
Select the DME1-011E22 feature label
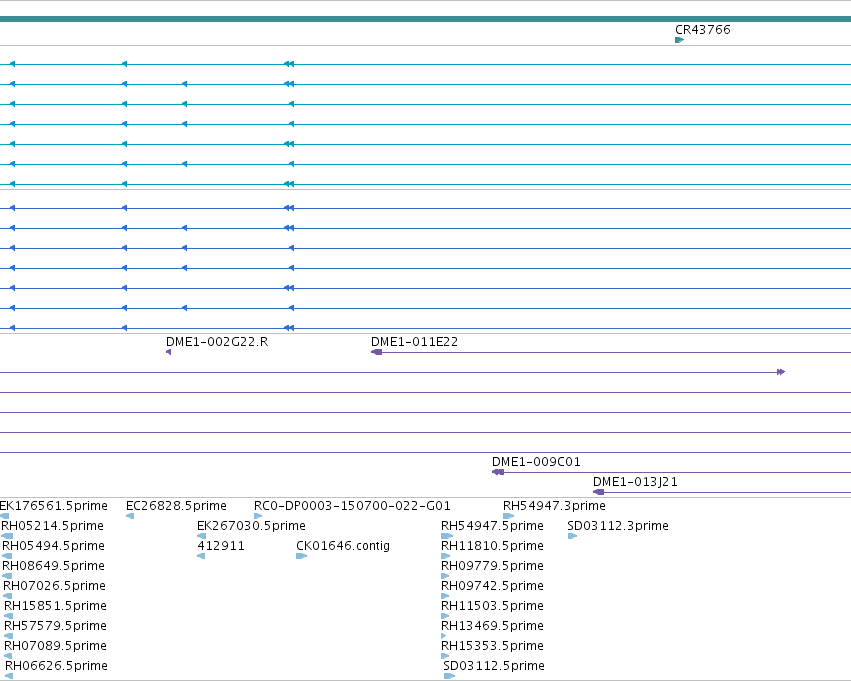point(415,342)
